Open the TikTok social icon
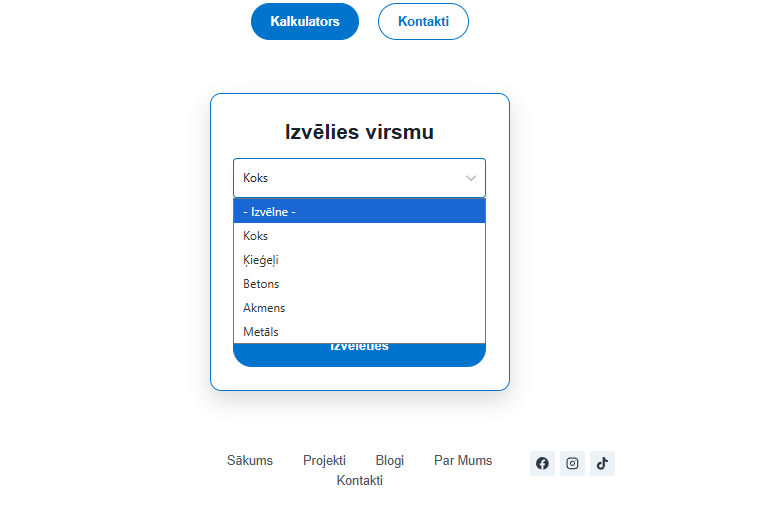 [x=602, y=463]
